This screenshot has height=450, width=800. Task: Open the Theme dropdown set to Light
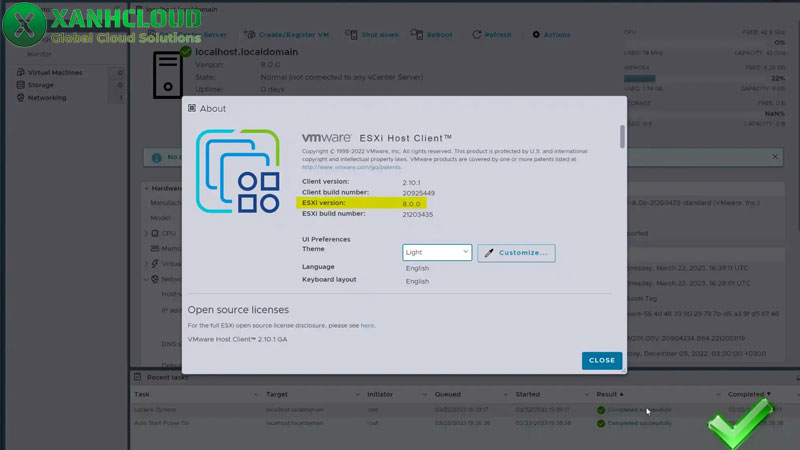click(x=437, y=253)
